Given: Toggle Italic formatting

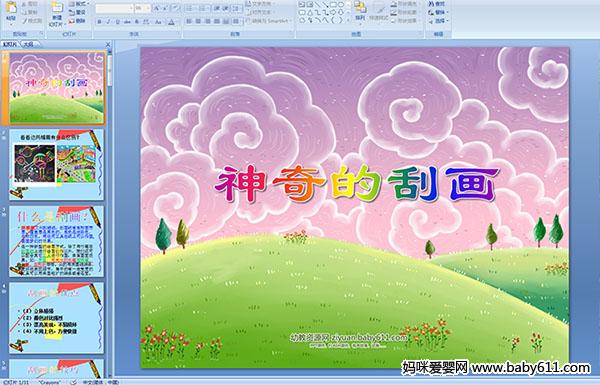Looking at the screenshot, I should point(108,22).
